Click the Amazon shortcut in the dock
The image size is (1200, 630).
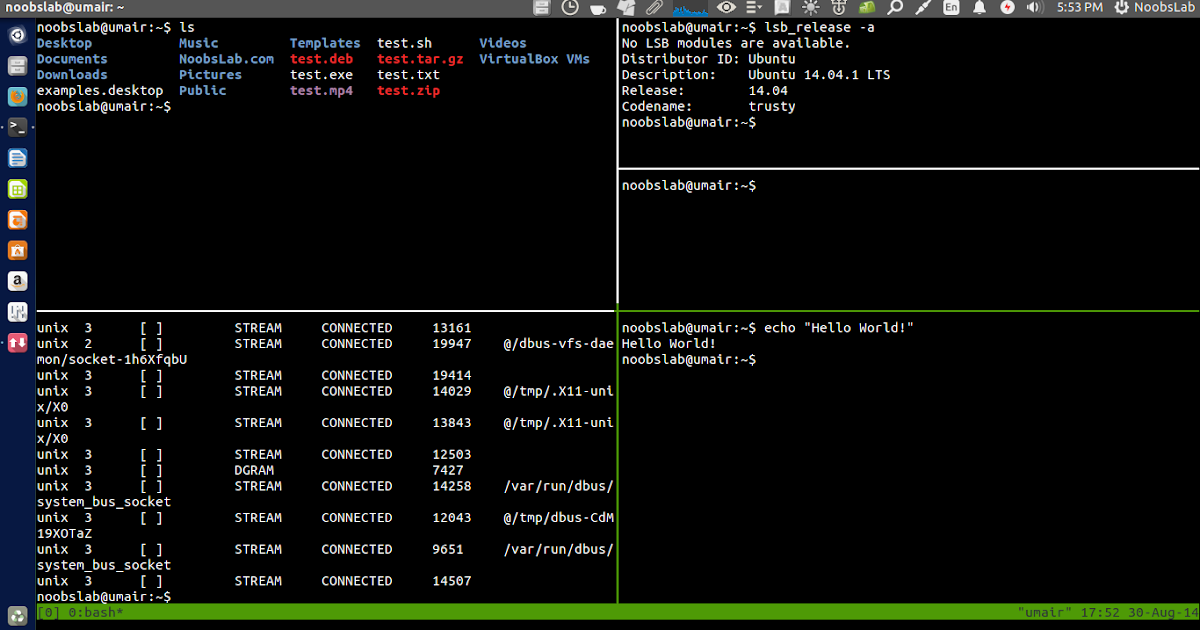click(x=17, y=281)
